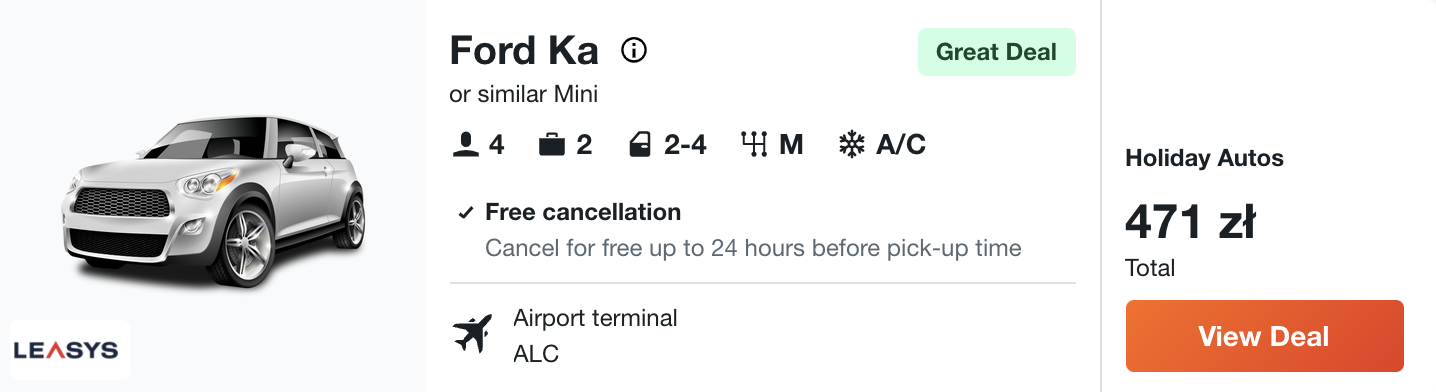Viewport: 1436px width, 392px height.
Task: Click the Airport terminal label
Action: click(x=595, y=318)
